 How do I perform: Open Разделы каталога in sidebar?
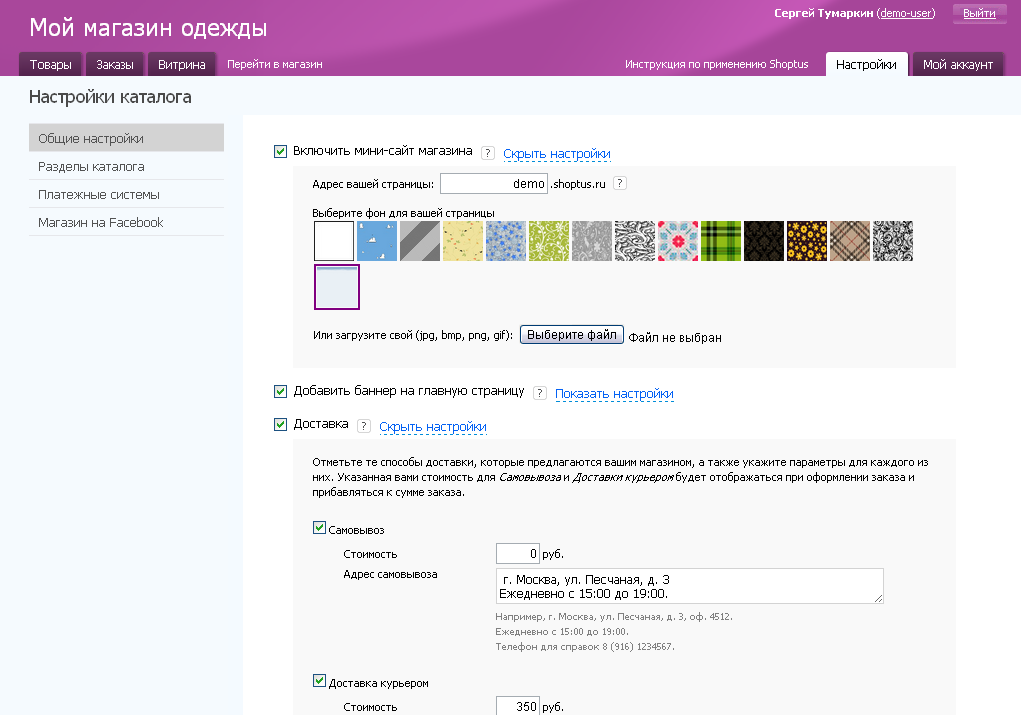[126, 167]
